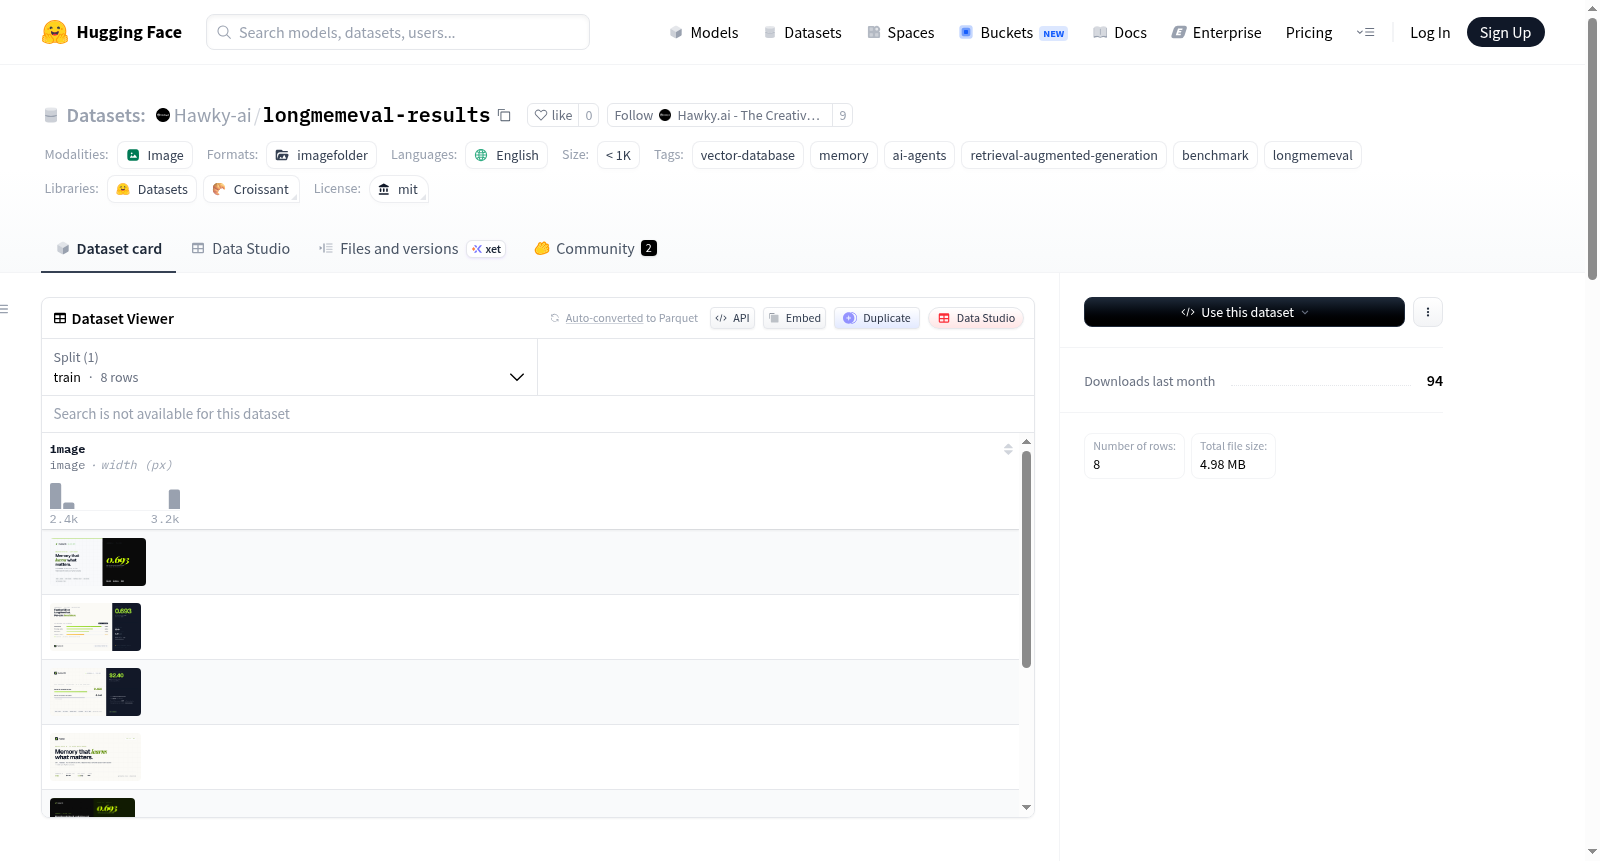Select the Image modality tag

[155, 155]
